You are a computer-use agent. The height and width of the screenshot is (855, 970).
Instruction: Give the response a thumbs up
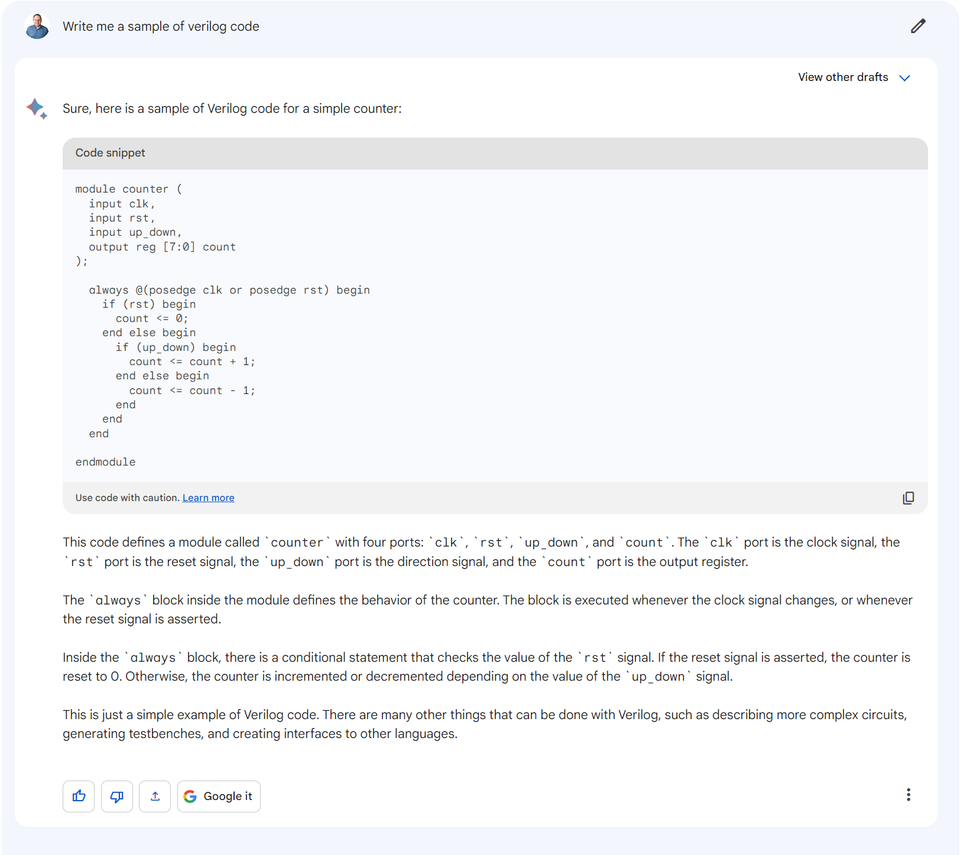(79, 796)
